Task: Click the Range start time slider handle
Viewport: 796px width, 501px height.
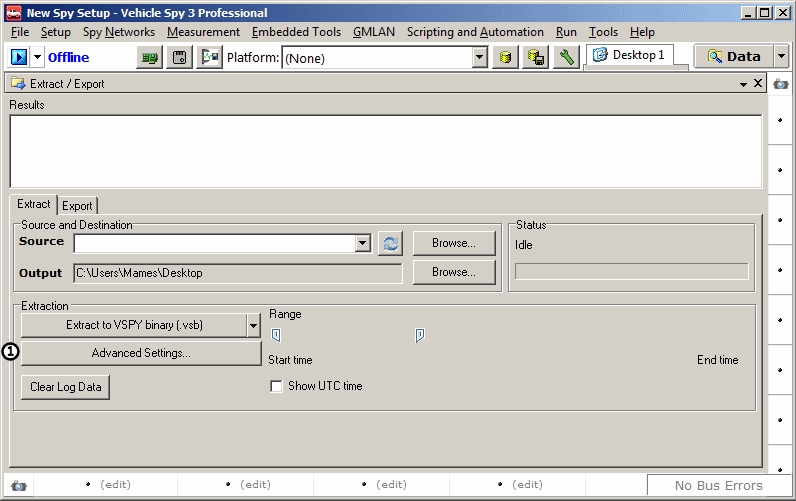Action: click(x=276, y=335)
